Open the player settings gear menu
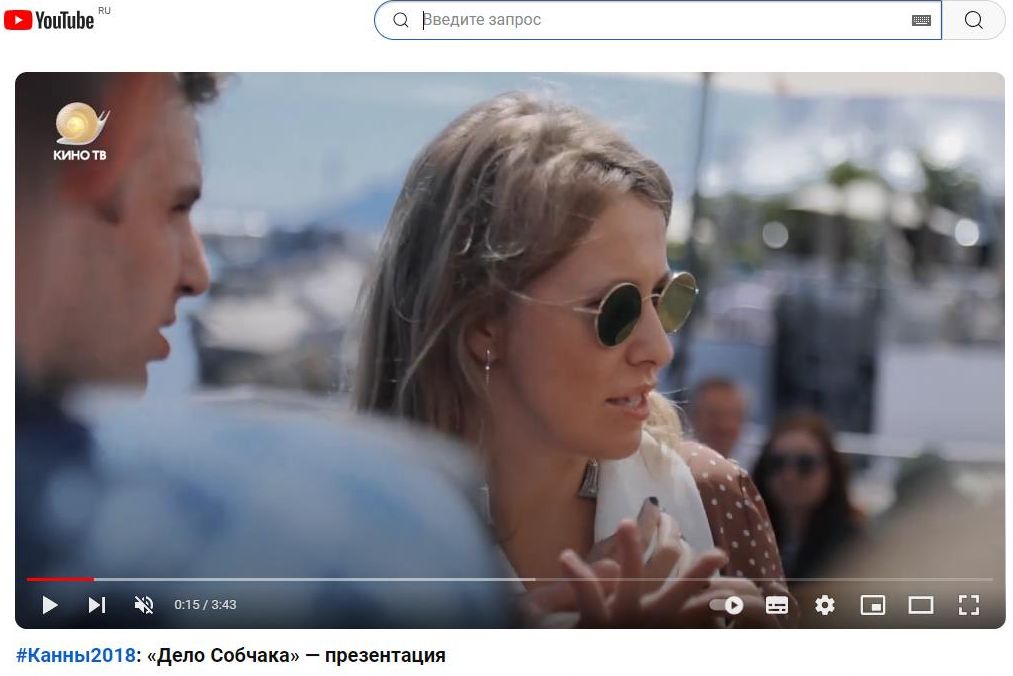 click(x=825, y=605)
